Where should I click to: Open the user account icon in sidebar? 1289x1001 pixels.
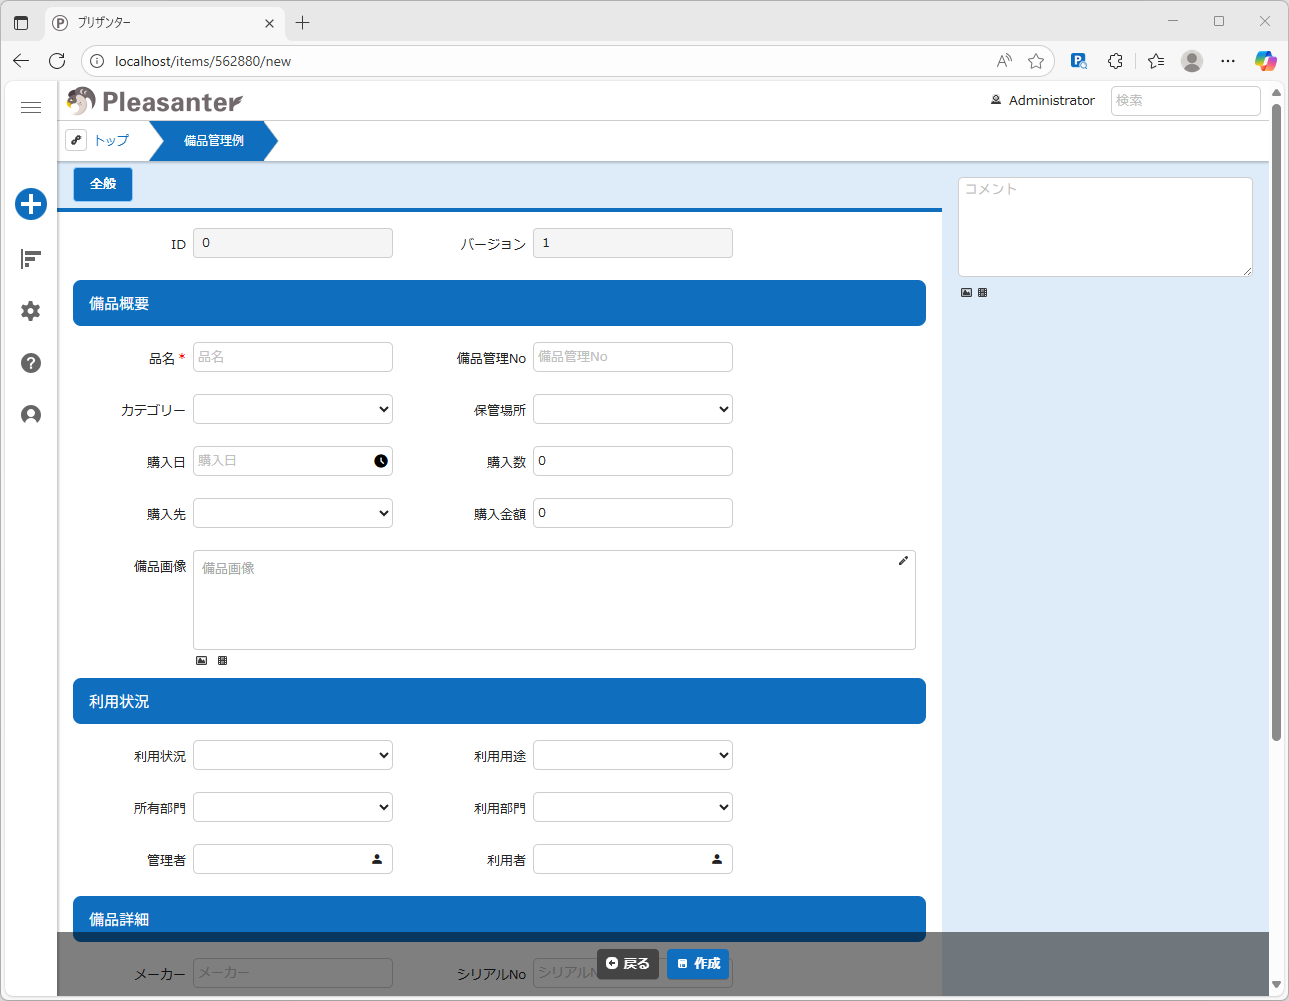[x=31, y=415]
